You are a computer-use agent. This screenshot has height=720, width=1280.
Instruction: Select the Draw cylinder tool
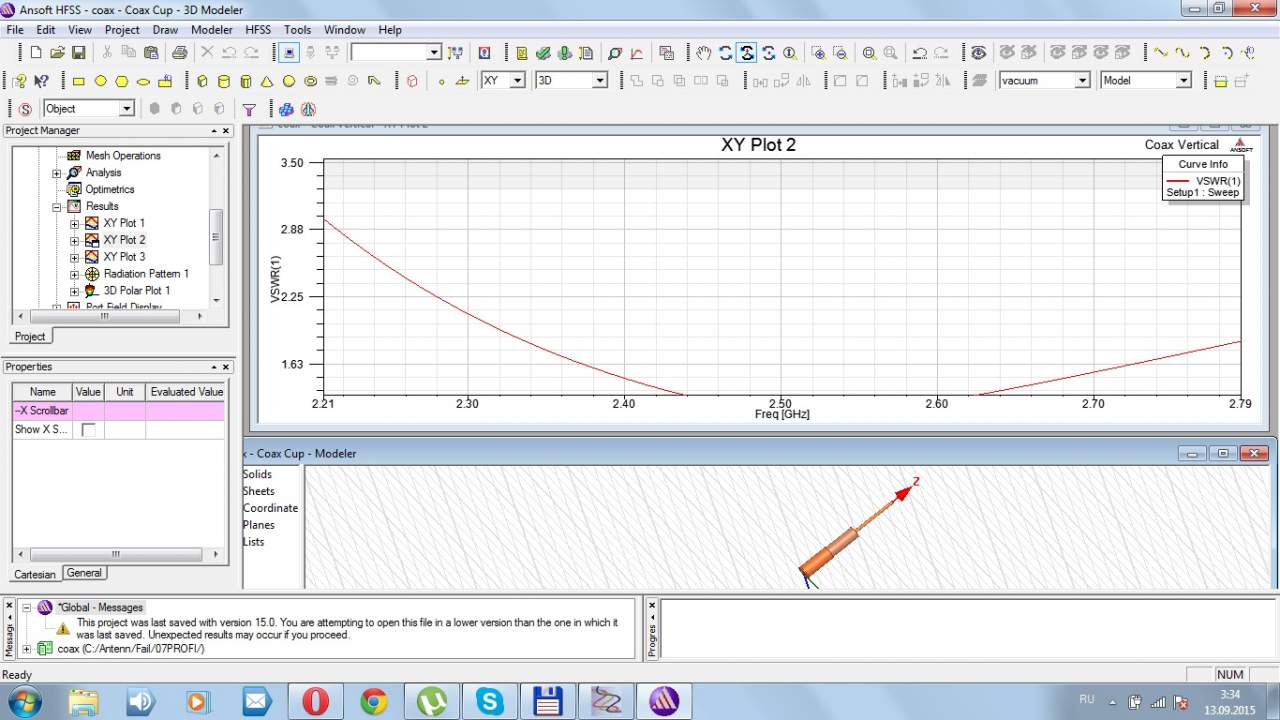[224, 81]
